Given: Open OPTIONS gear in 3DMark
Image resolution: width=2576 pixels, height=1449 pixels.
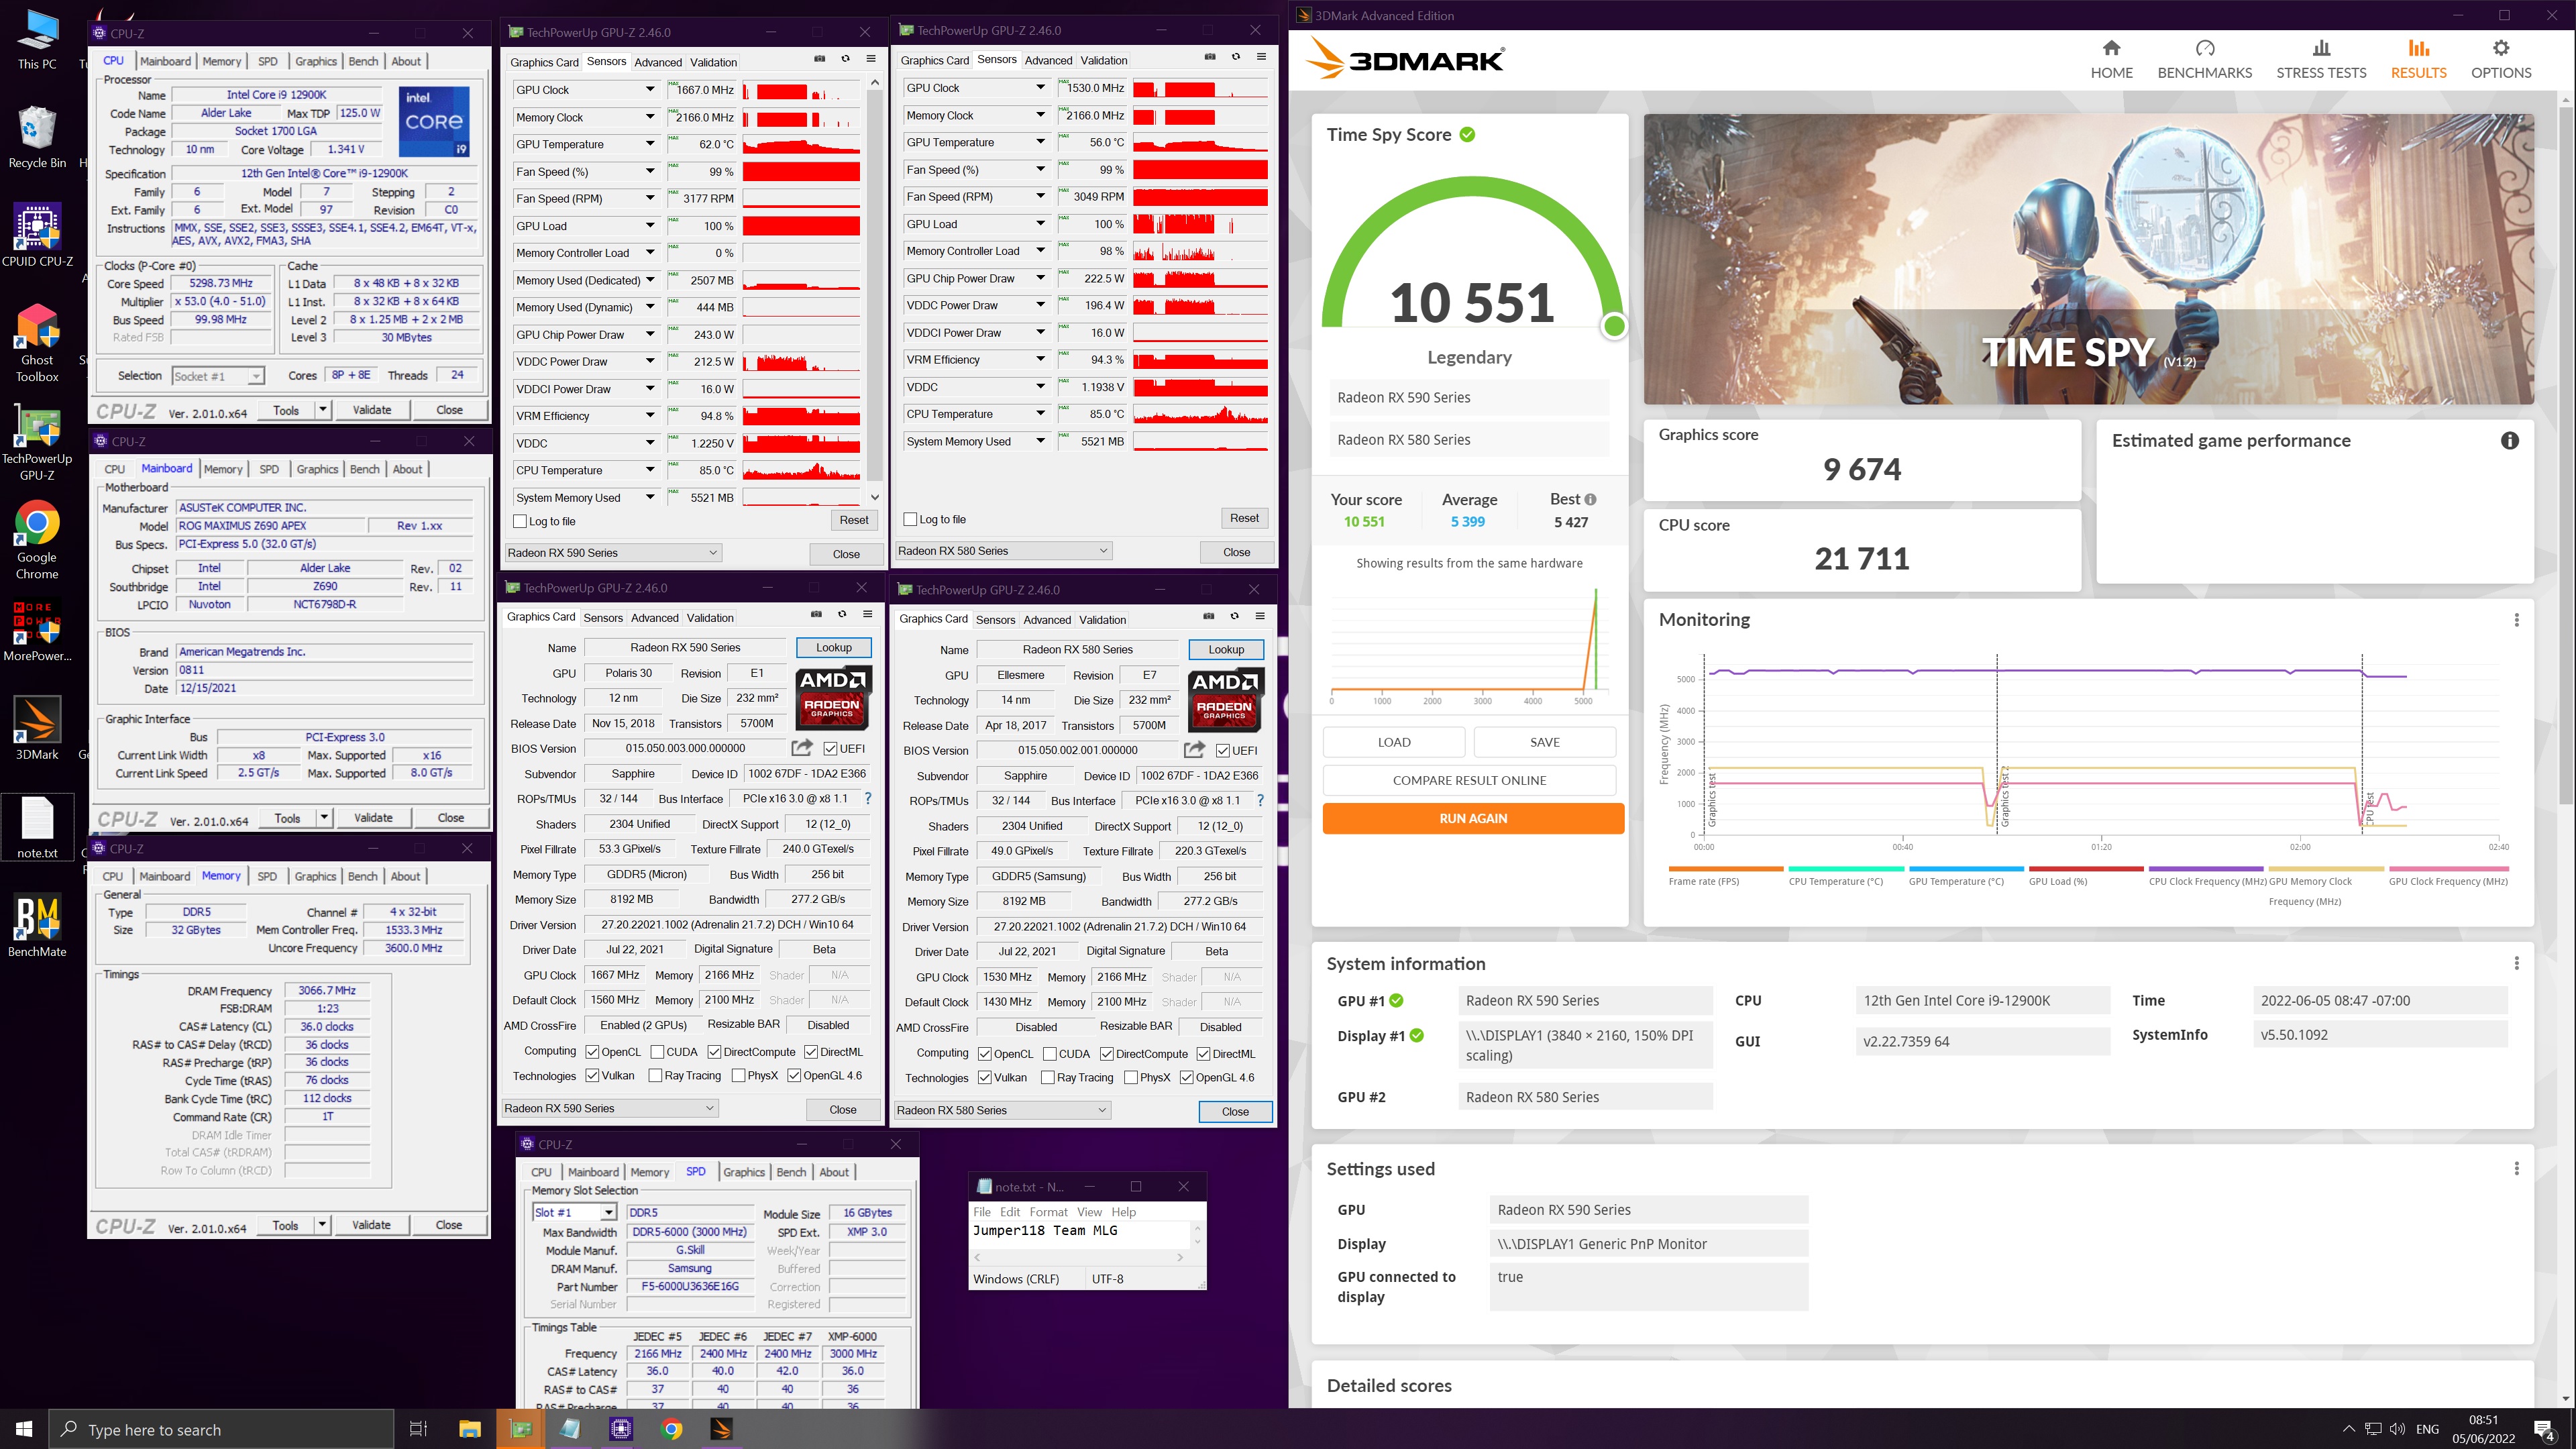Looking at the screenshot, I should [x=2501, y=60].
